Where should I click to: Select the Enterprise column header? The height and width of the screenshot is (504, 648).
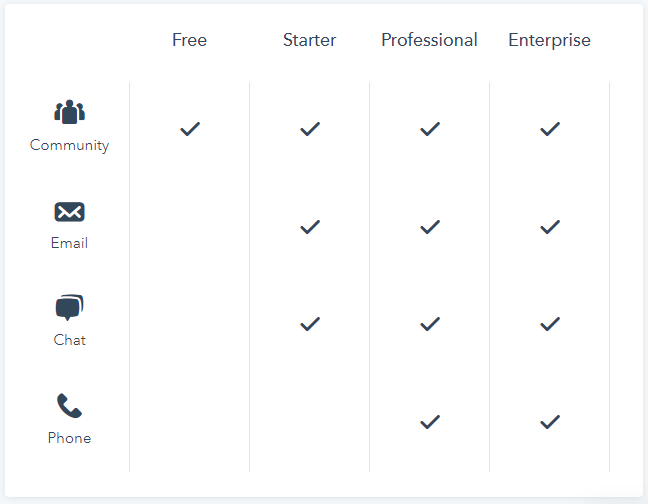click(x=549, y=41)
